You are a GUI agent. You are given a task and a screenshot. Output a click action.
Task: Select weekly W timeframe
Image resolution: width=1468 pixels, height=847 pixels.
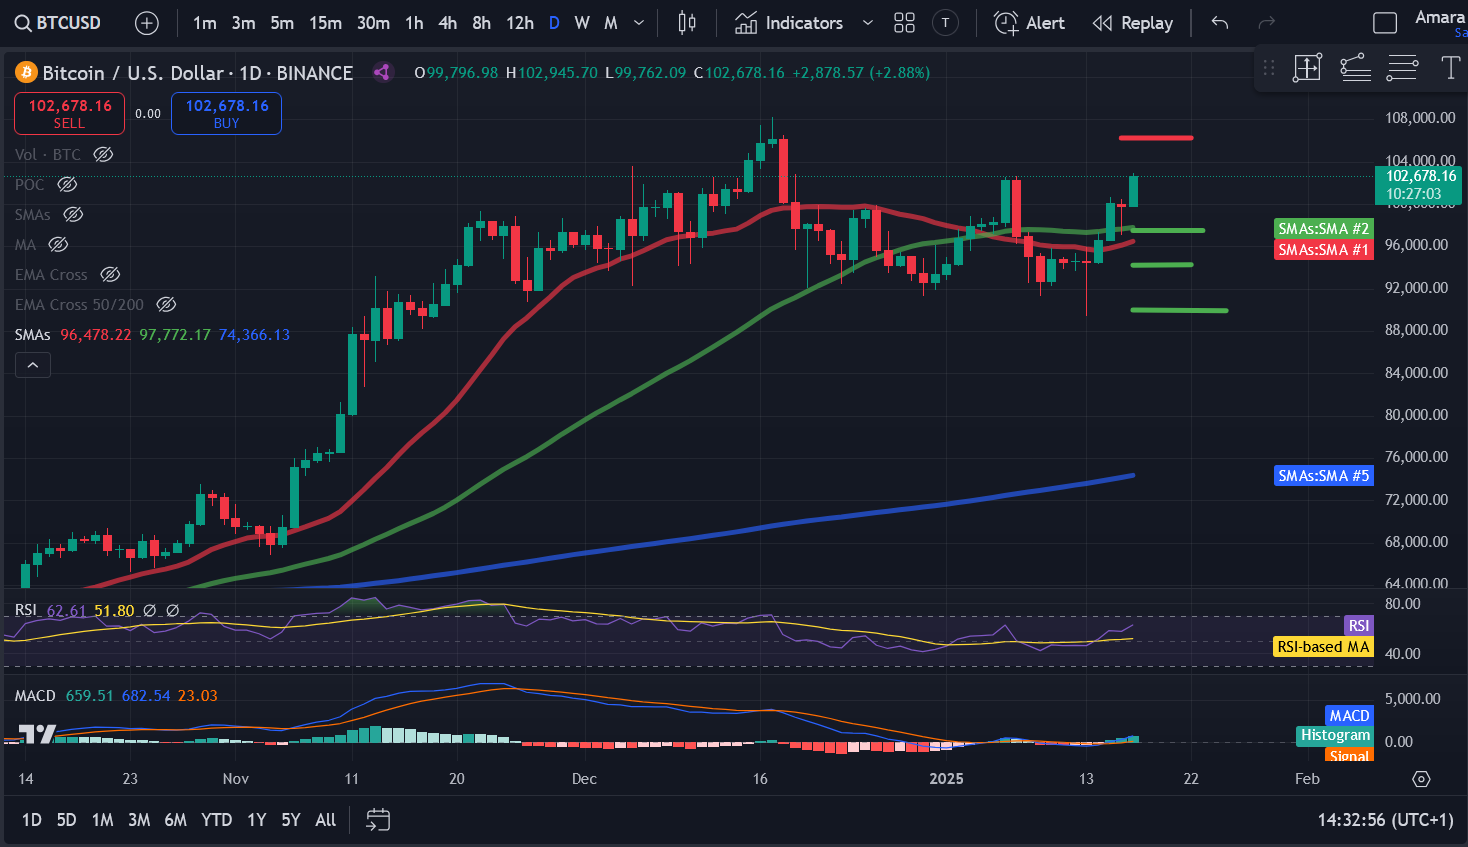582,23
